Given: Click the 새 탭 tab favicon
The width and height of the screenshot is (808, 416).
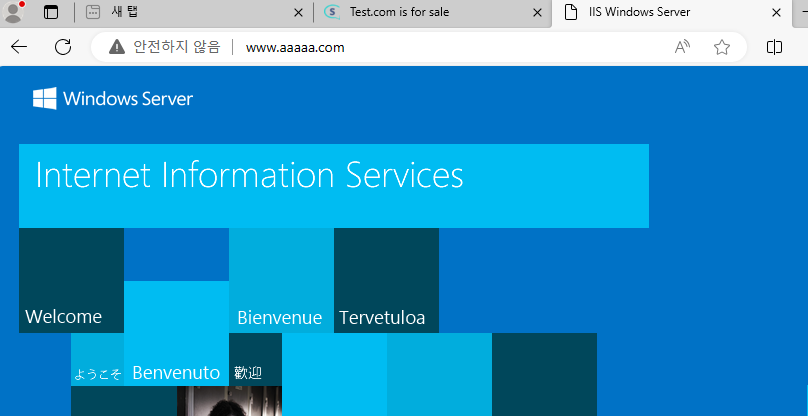Looking at the screenshot, I should point(93,12).
